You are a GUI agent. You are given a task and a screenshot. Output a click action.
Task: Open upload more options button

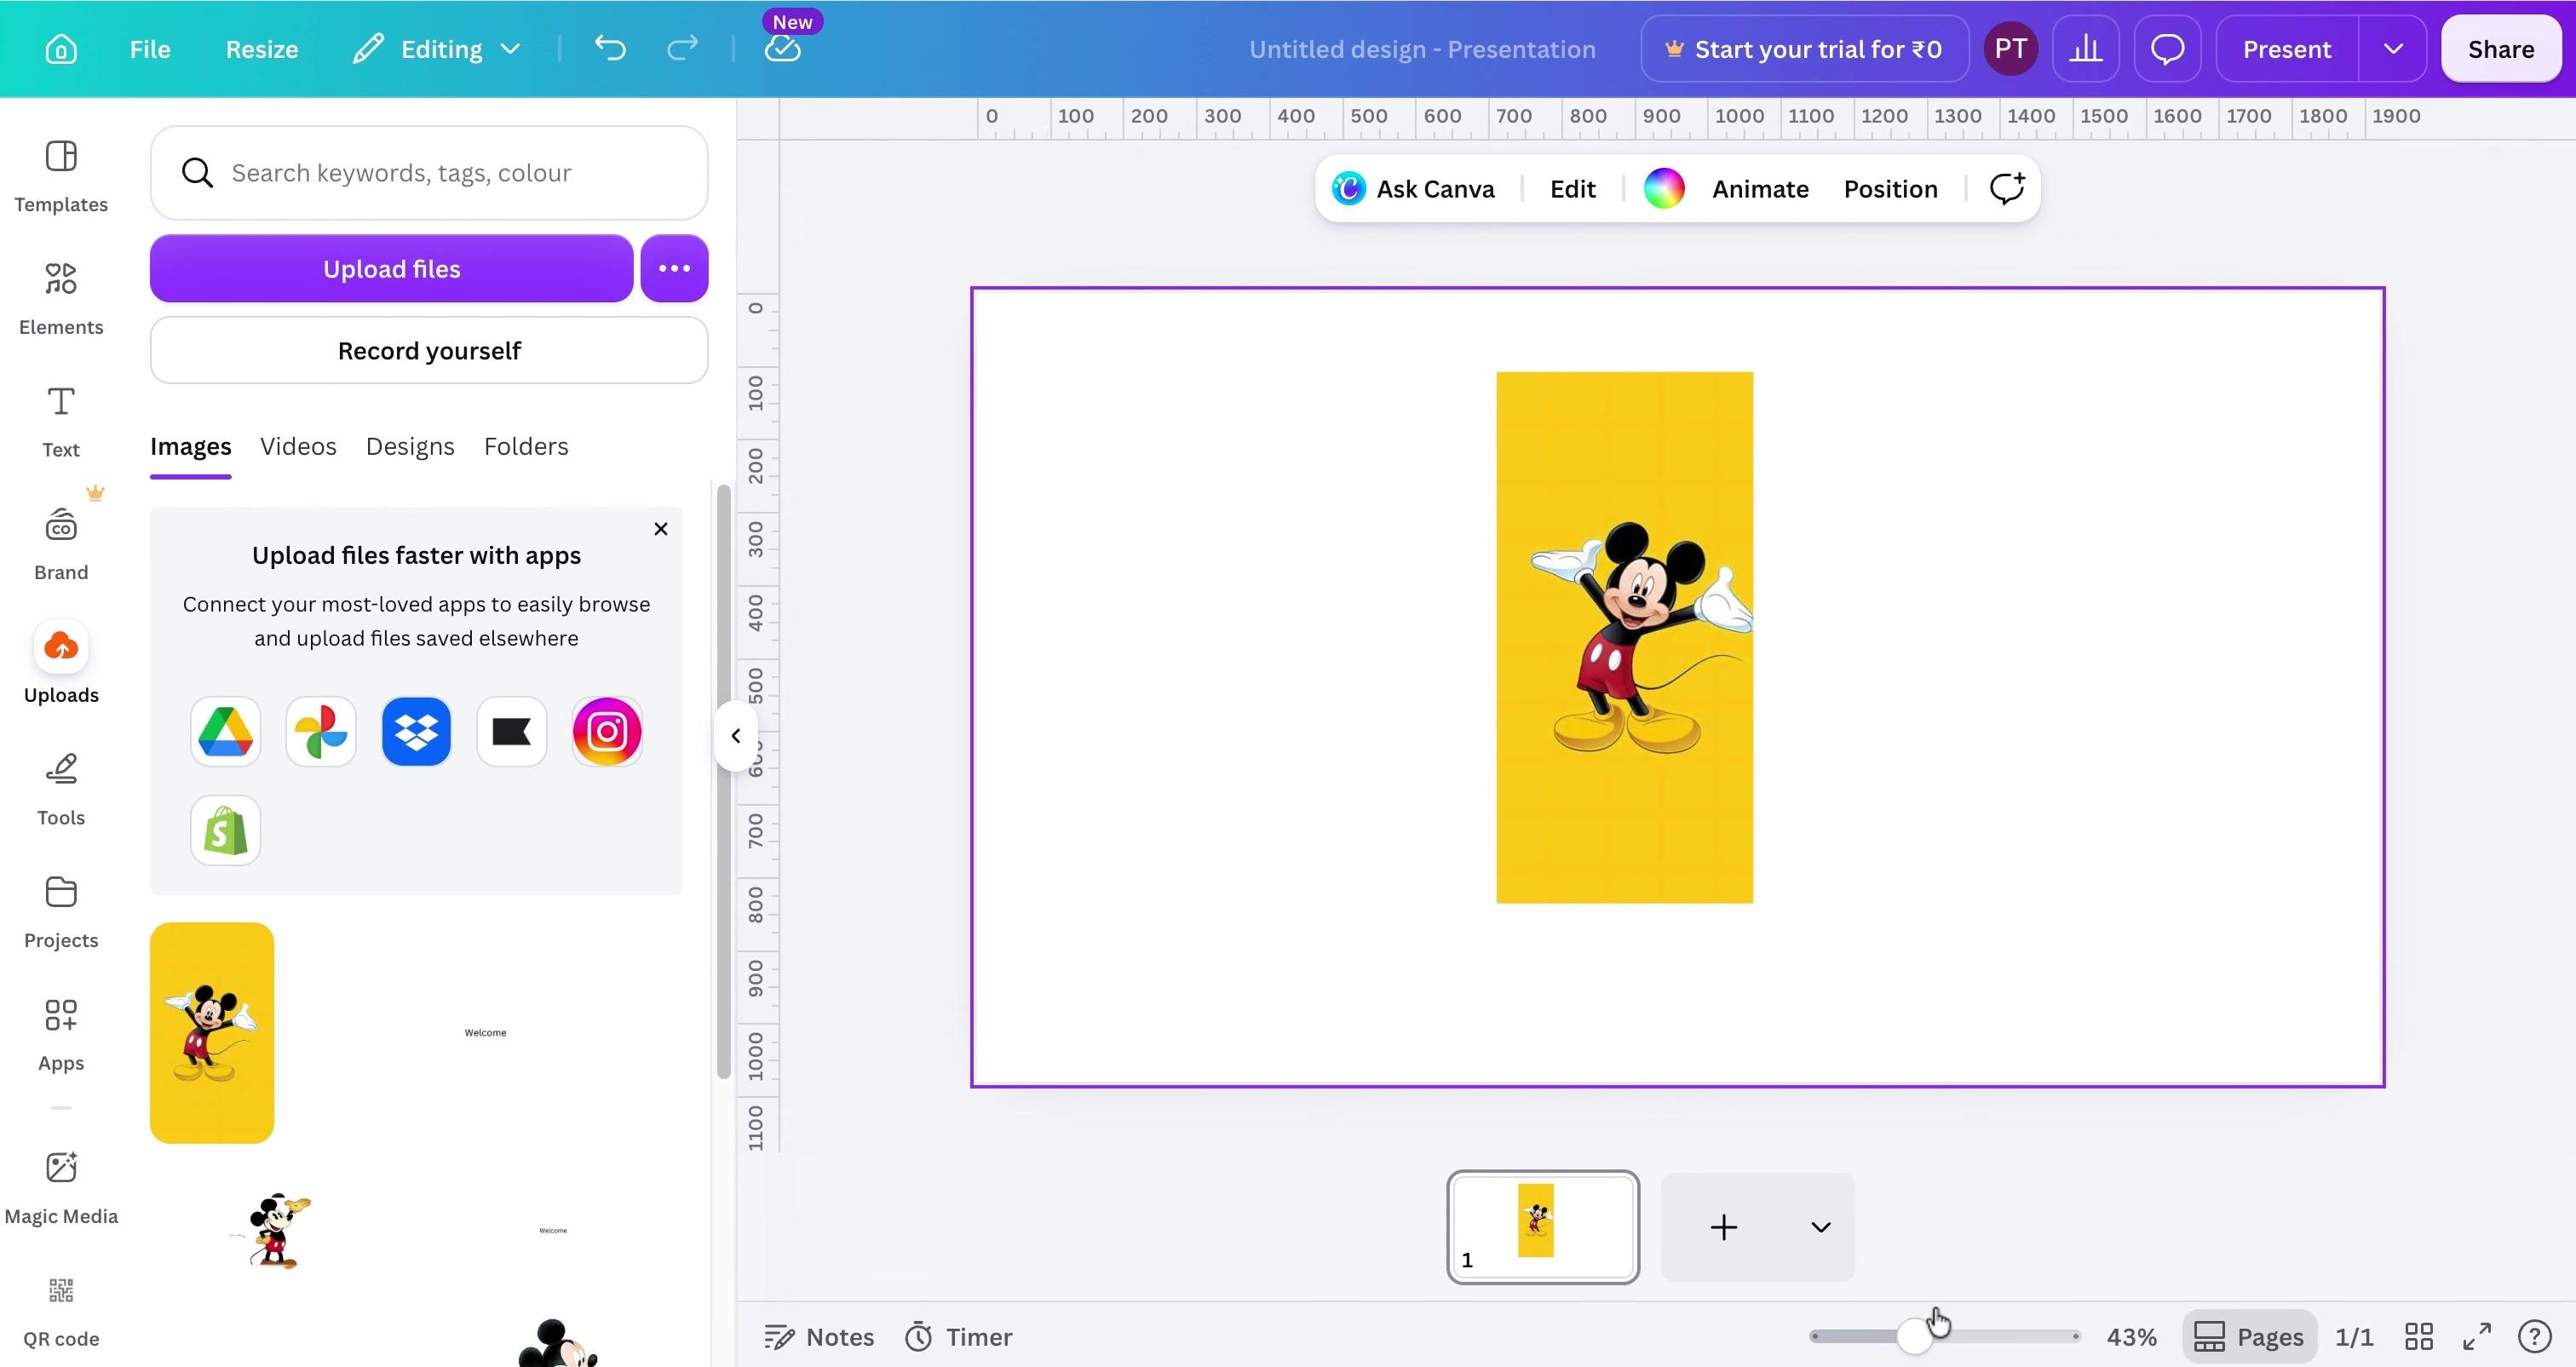coord(674,268)
